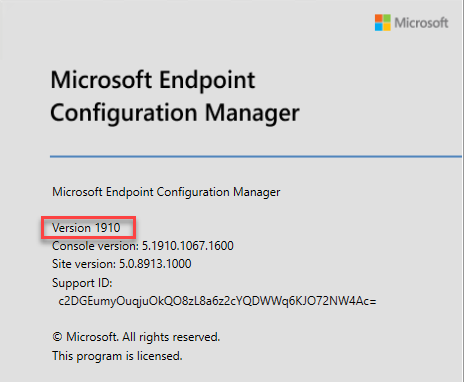
Task: Click the copyright © symbol
Action: pyautogui.click(x=57, y=337)
